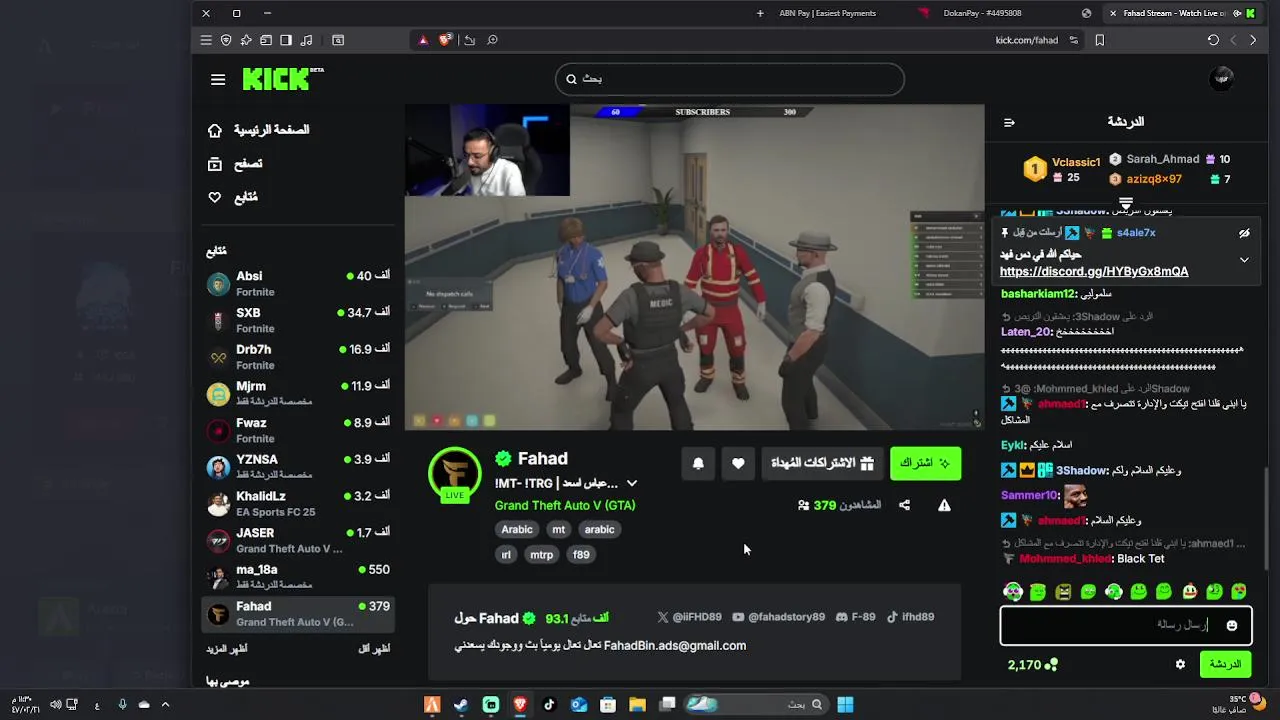
Task: Select the lowercase arabic tag
Action: click(x=599, y=529)
